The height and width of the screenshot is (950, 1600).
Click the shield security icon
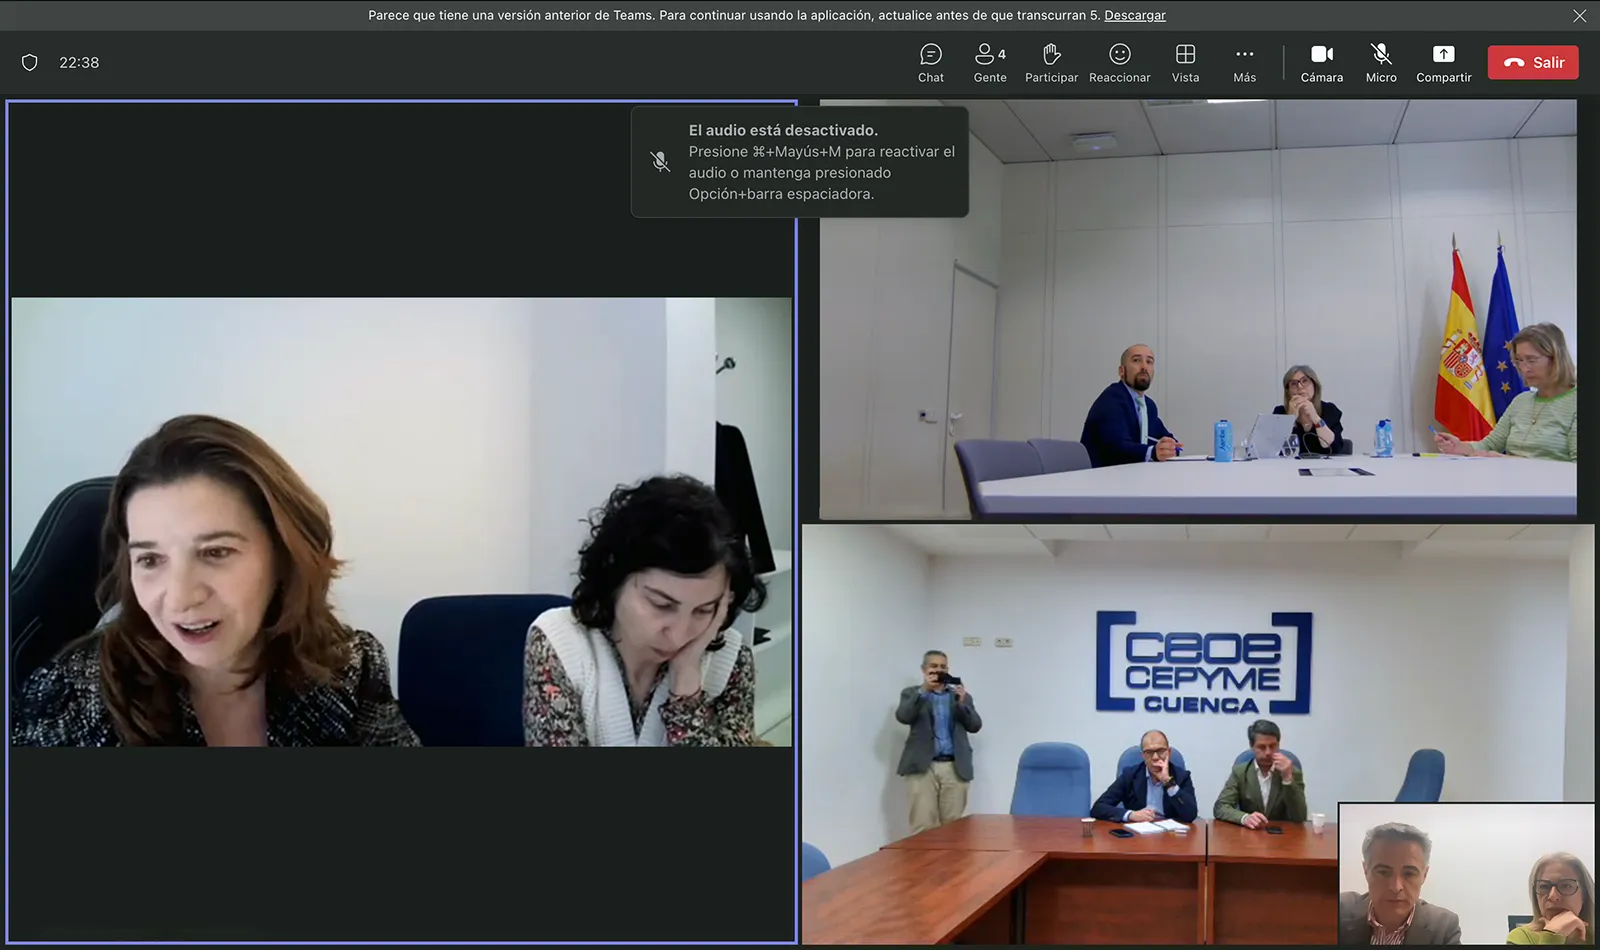click(30, 63)
